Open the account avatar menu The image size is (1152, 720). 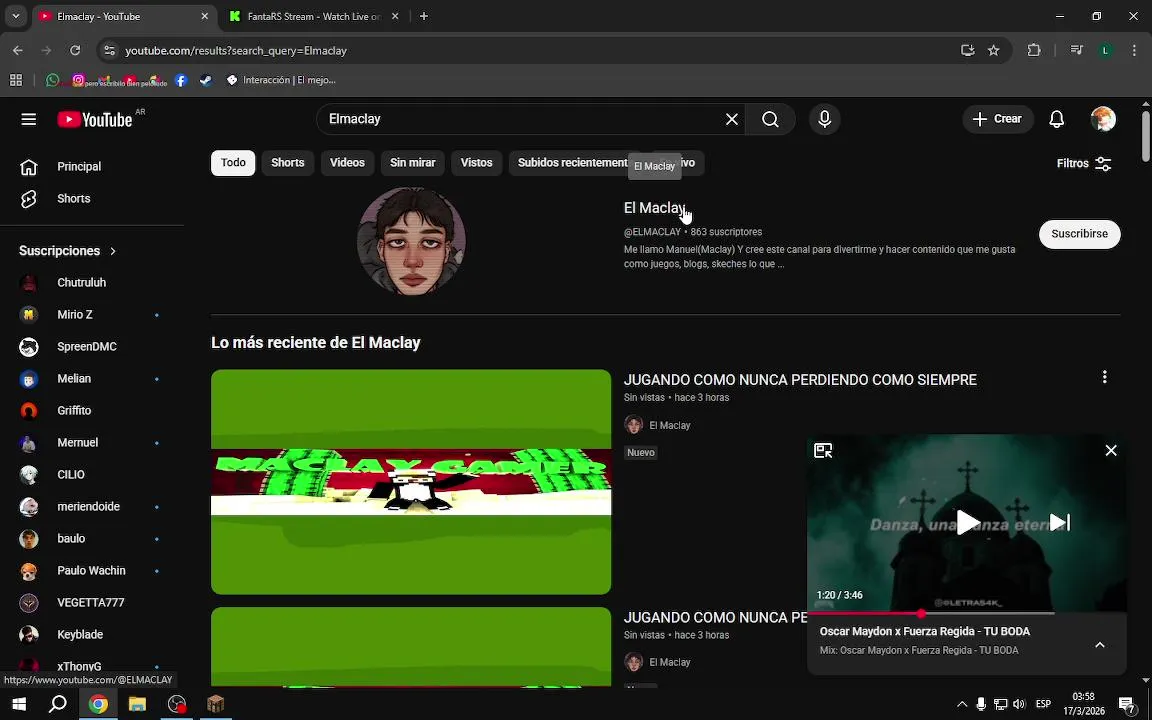(1103, 119)
